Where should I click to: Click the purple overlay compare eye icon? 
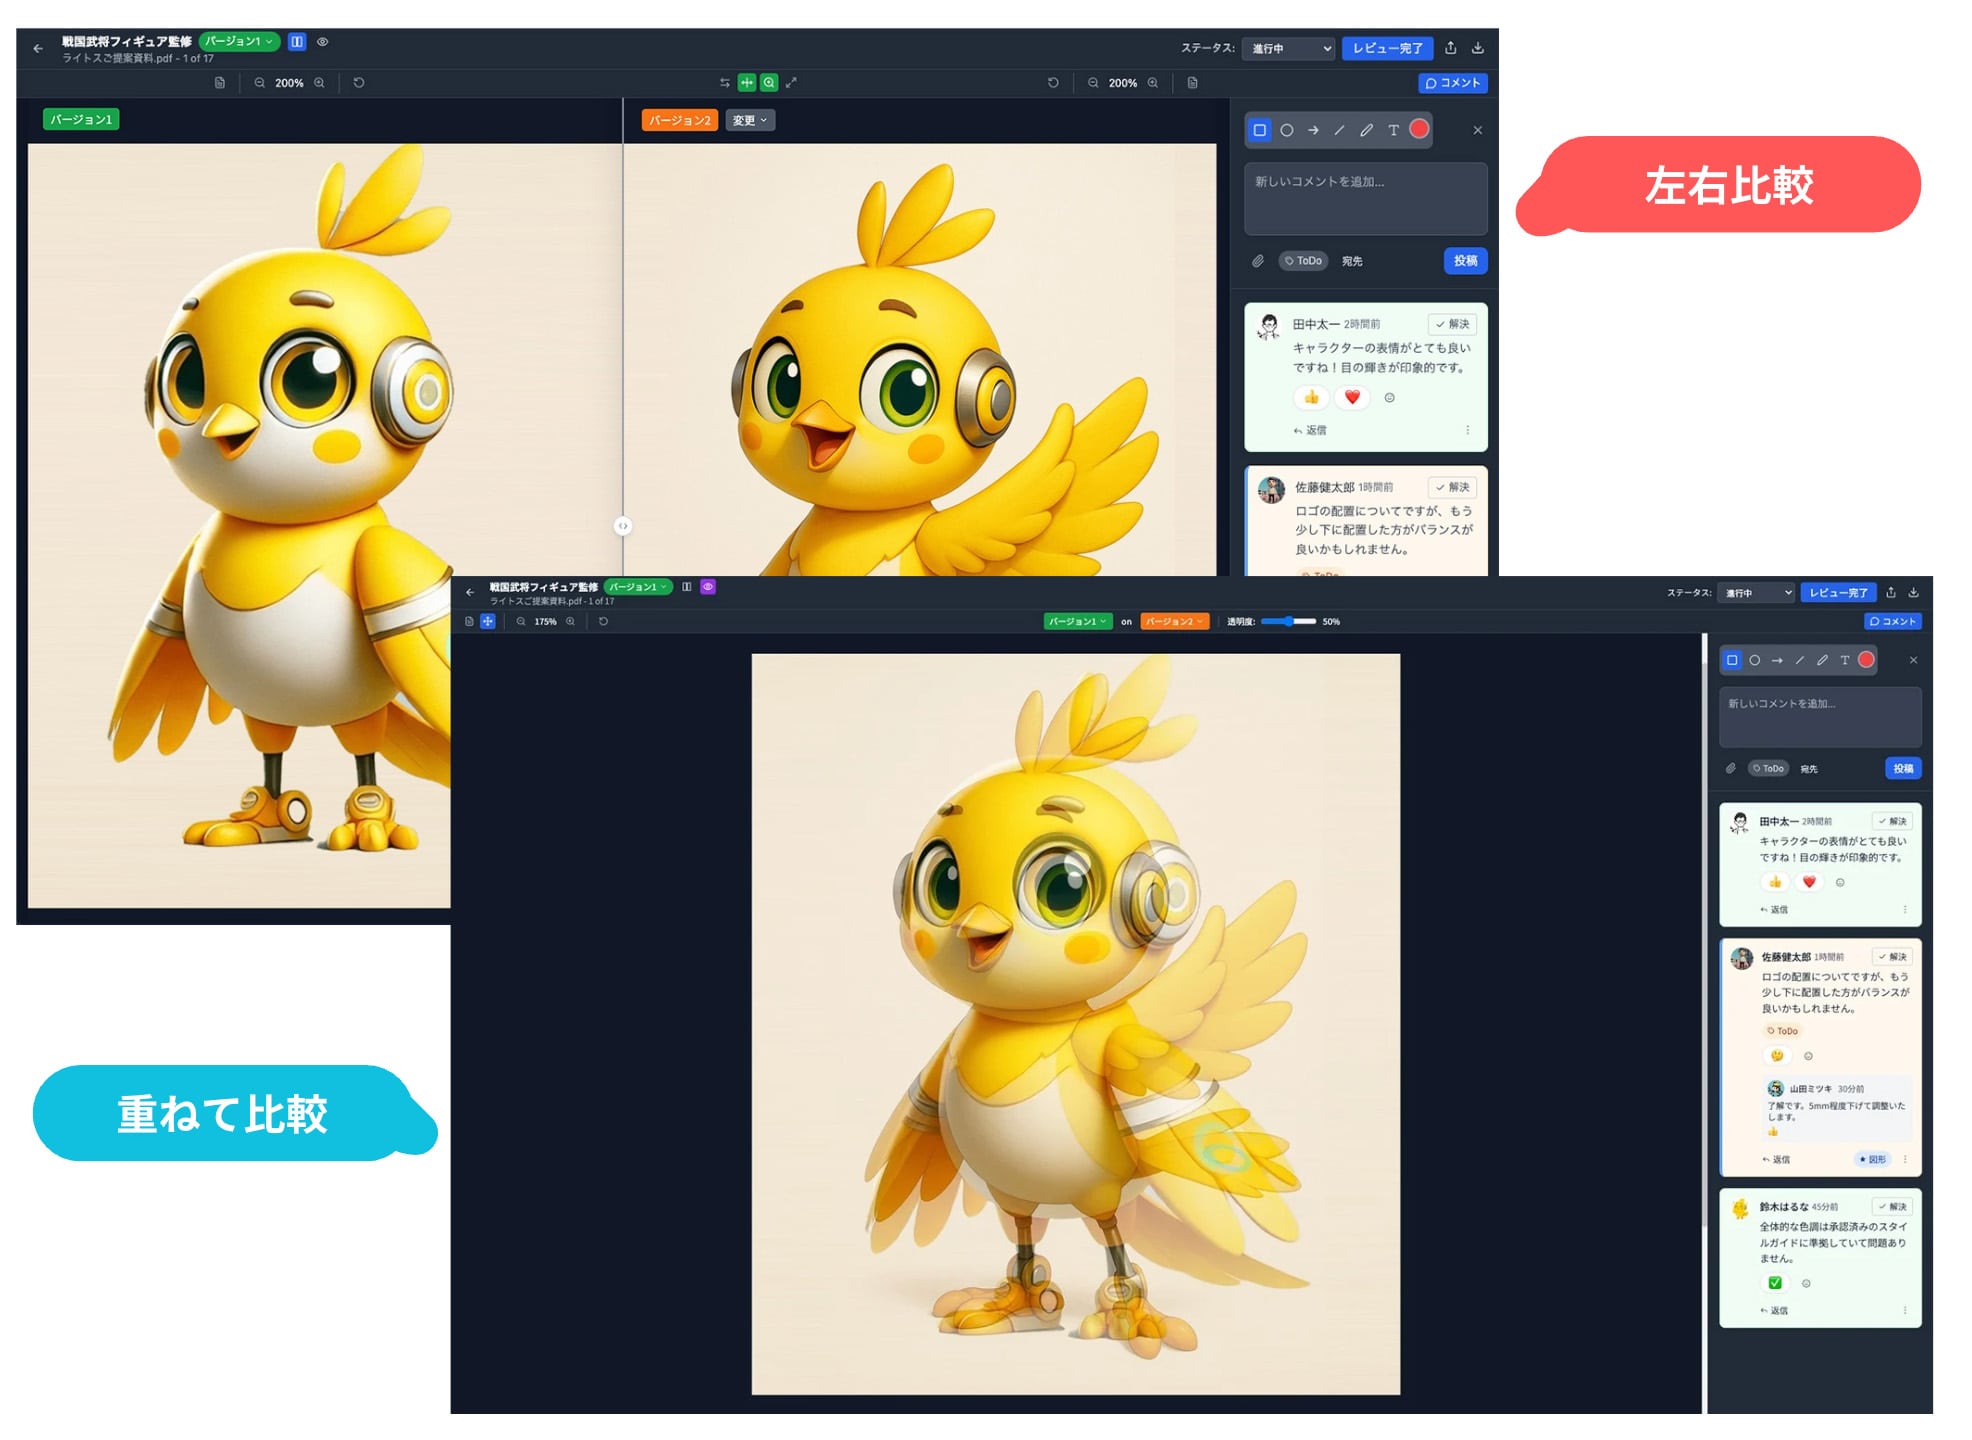click(708, 587)
